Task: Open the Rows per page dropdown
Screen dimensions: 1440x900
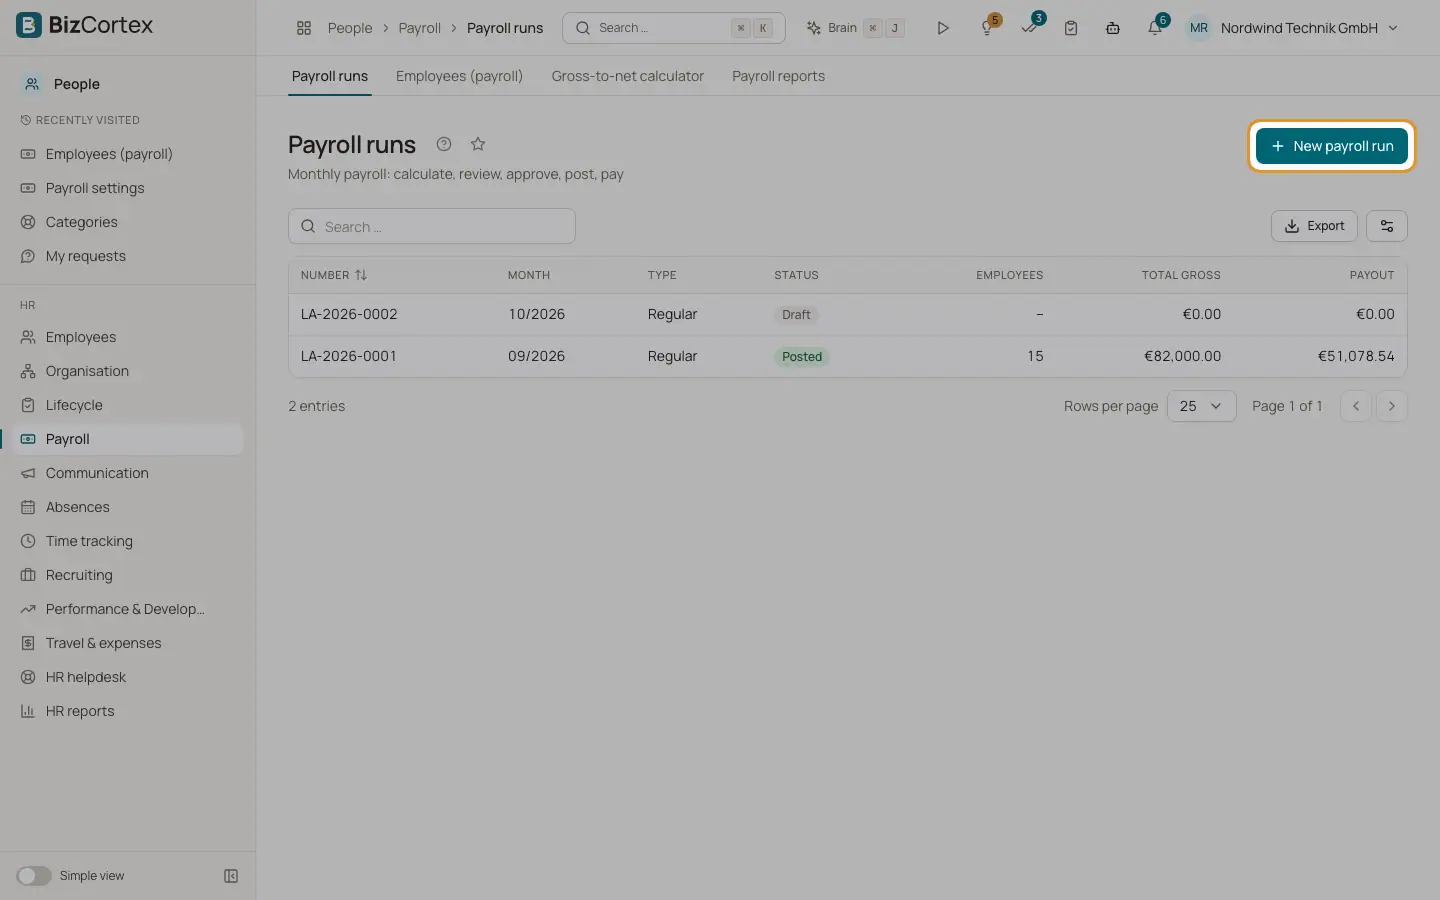Action: point(1202,406)
